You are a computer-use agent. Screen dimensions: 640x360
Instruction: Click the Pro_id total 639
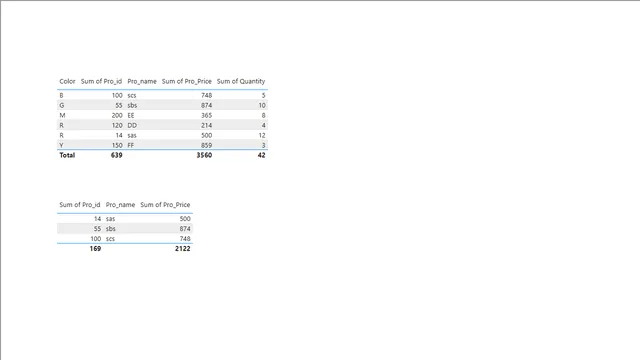116,155
